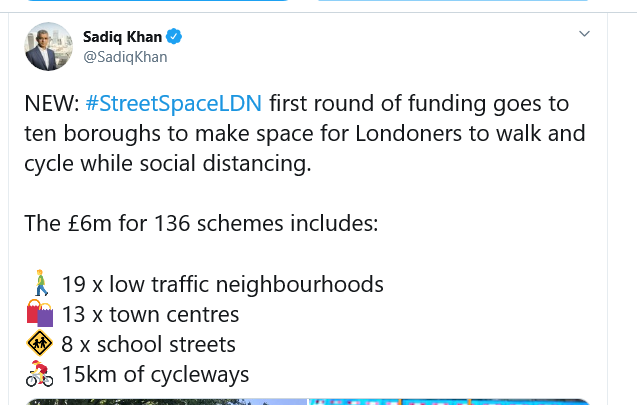This screenshot has width=637, height=405.
Task: Click the walking pedestrian emoji icon
Action: coord(40,284)
